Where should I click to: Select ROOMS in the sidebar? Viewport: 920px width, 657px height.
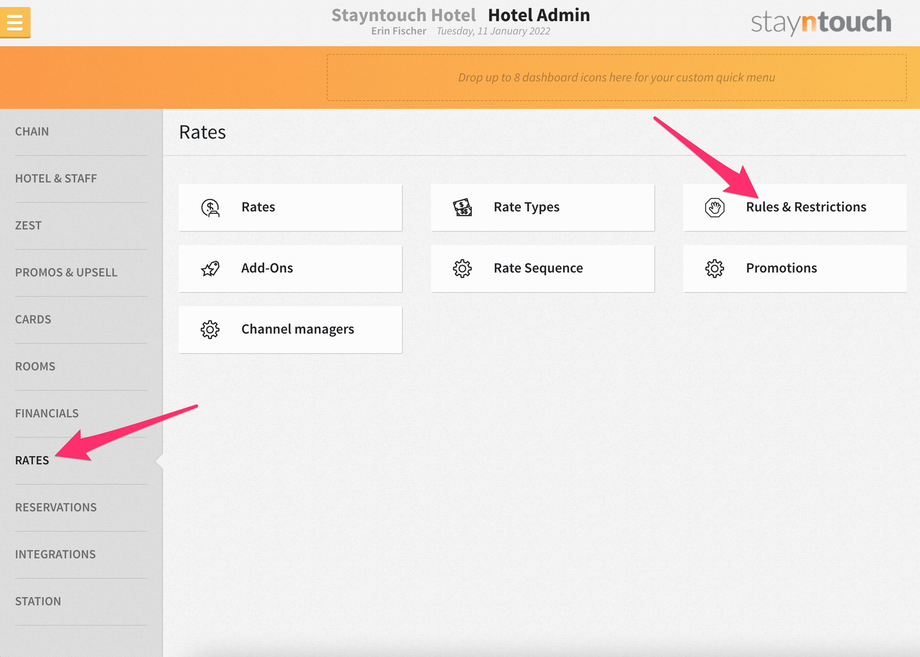click(x=35, y=366)
